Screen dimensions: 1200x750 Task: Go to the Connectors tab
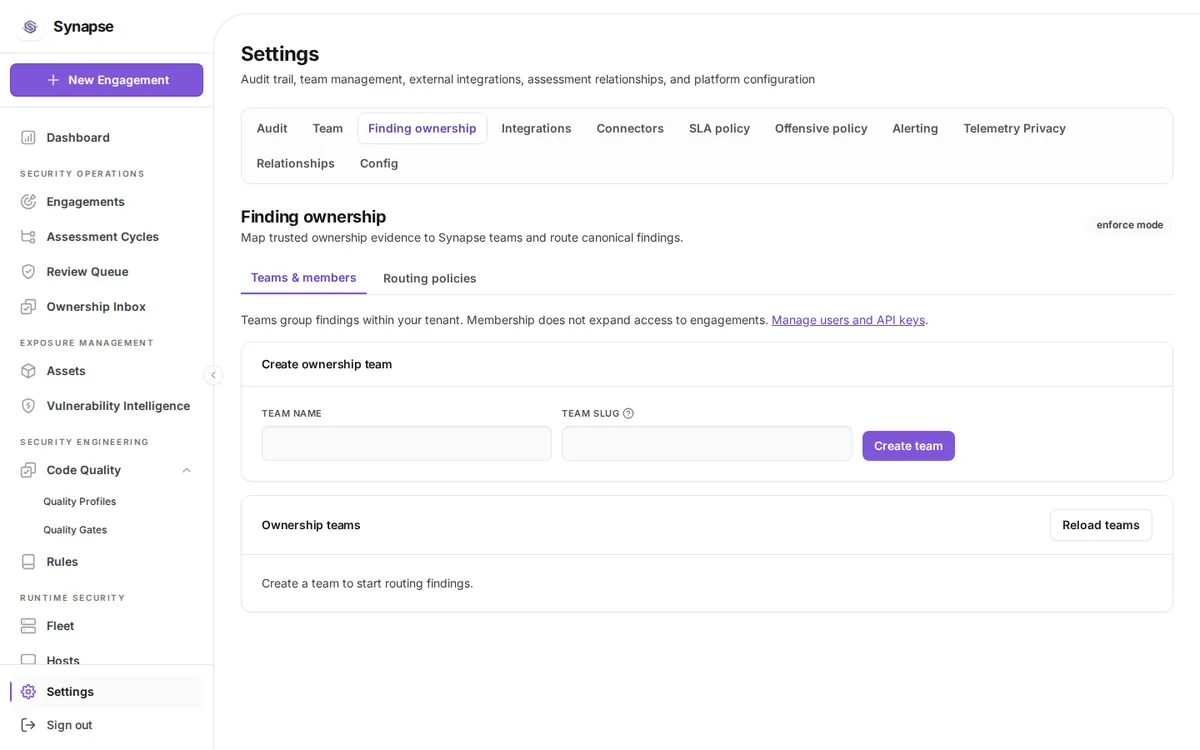click(x=630, y=128)
